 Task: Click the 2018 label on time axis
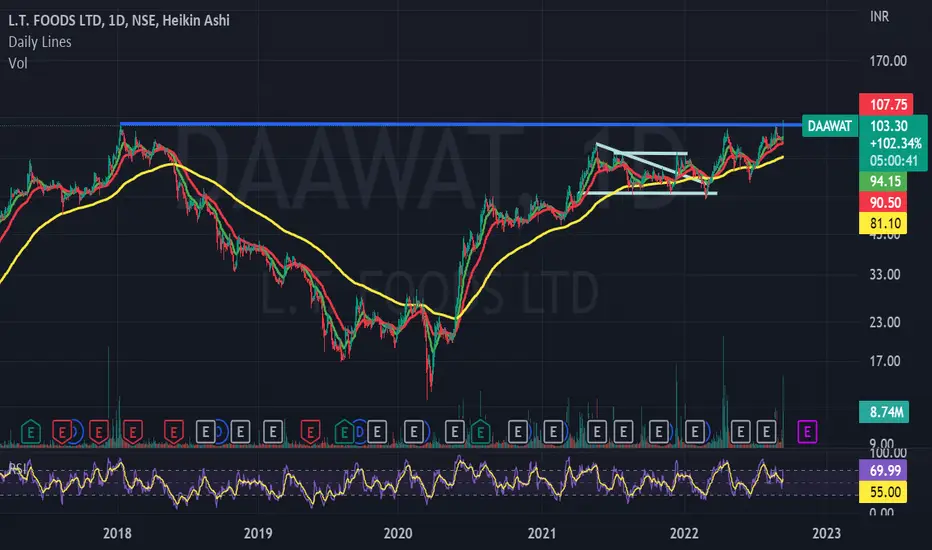click(117, 533)
